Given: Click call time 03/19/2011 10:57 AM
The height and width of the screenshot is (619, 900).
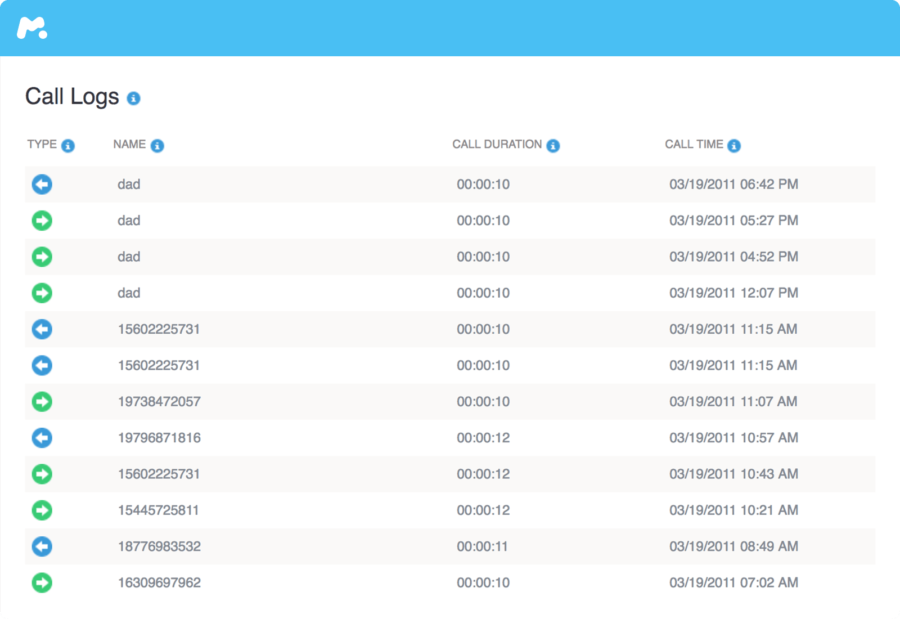Looking at the screenshot, I should click(734, 438).
